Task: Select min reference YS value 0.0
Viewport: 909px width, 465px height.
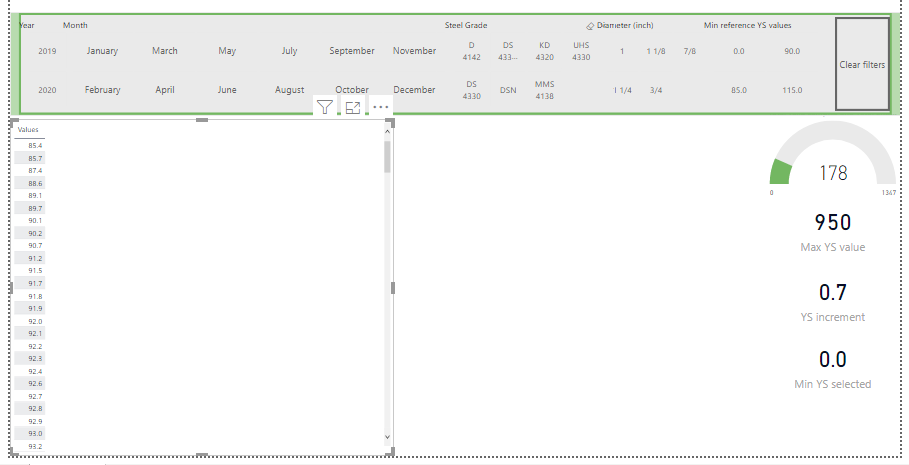Action: click(x=739, y=51)
